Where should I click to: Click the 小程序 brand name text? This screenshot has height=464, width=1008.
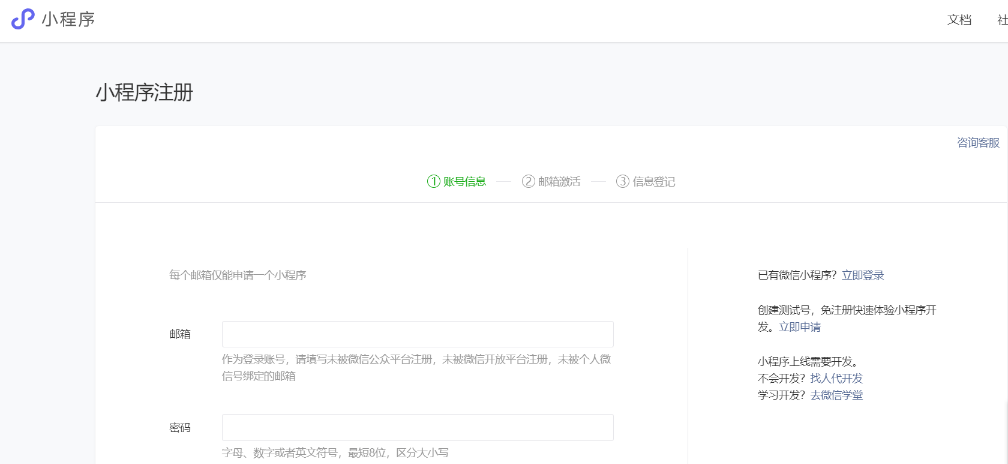(x=68, y=19)
